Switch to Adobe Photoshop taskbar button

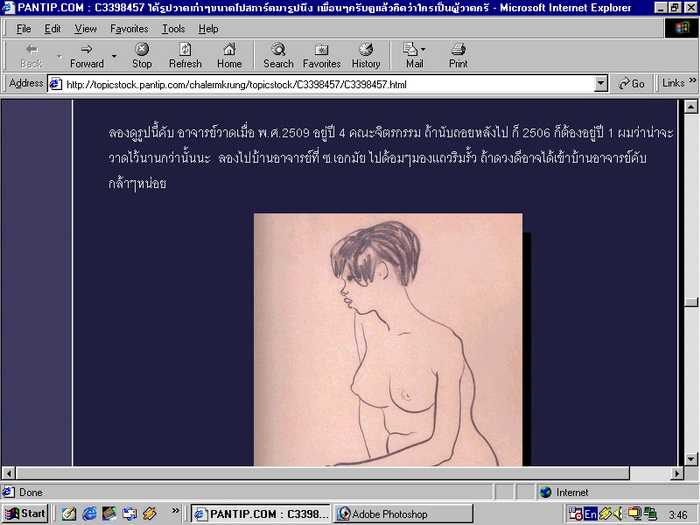click(x=404, y=514)
